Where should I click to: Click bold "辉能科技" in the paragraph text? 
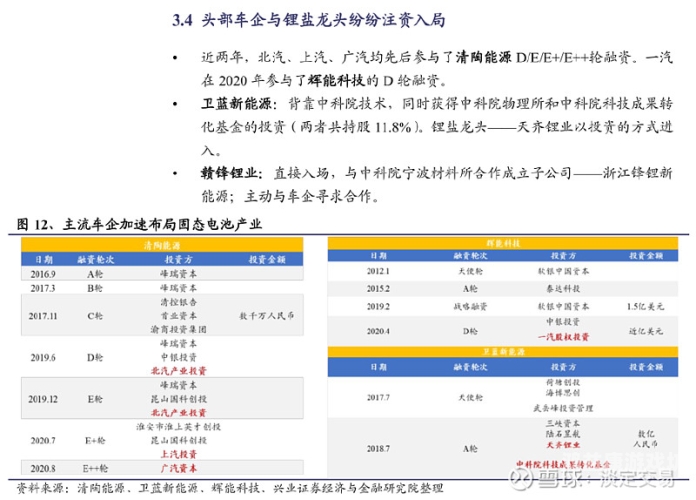pos(336,80)
